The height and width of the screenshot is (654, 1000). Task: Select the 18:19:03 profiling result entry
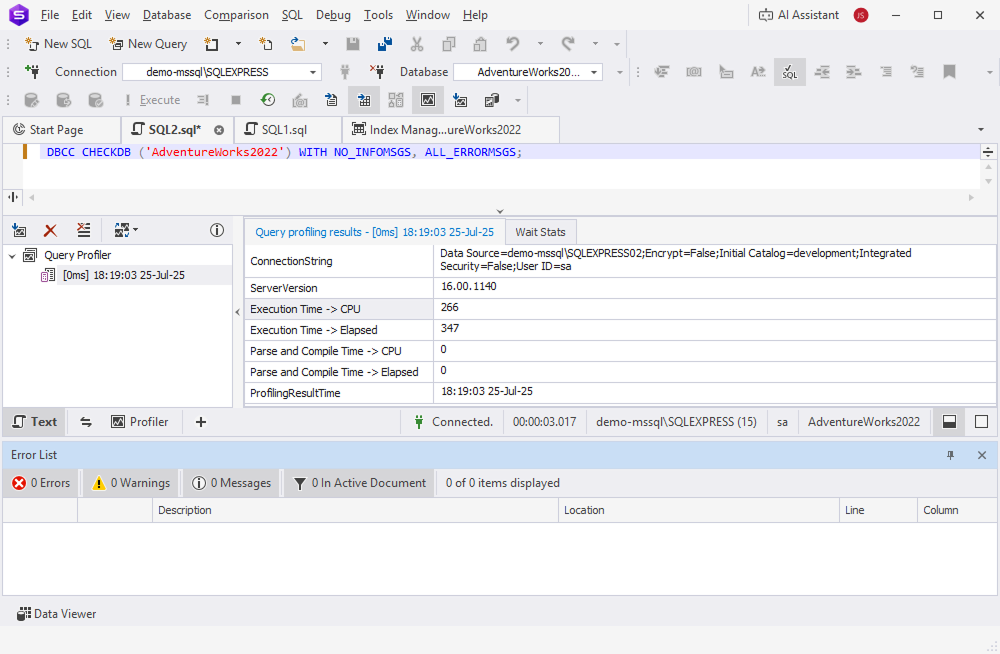pyautogui.click(x=123, y=275)
